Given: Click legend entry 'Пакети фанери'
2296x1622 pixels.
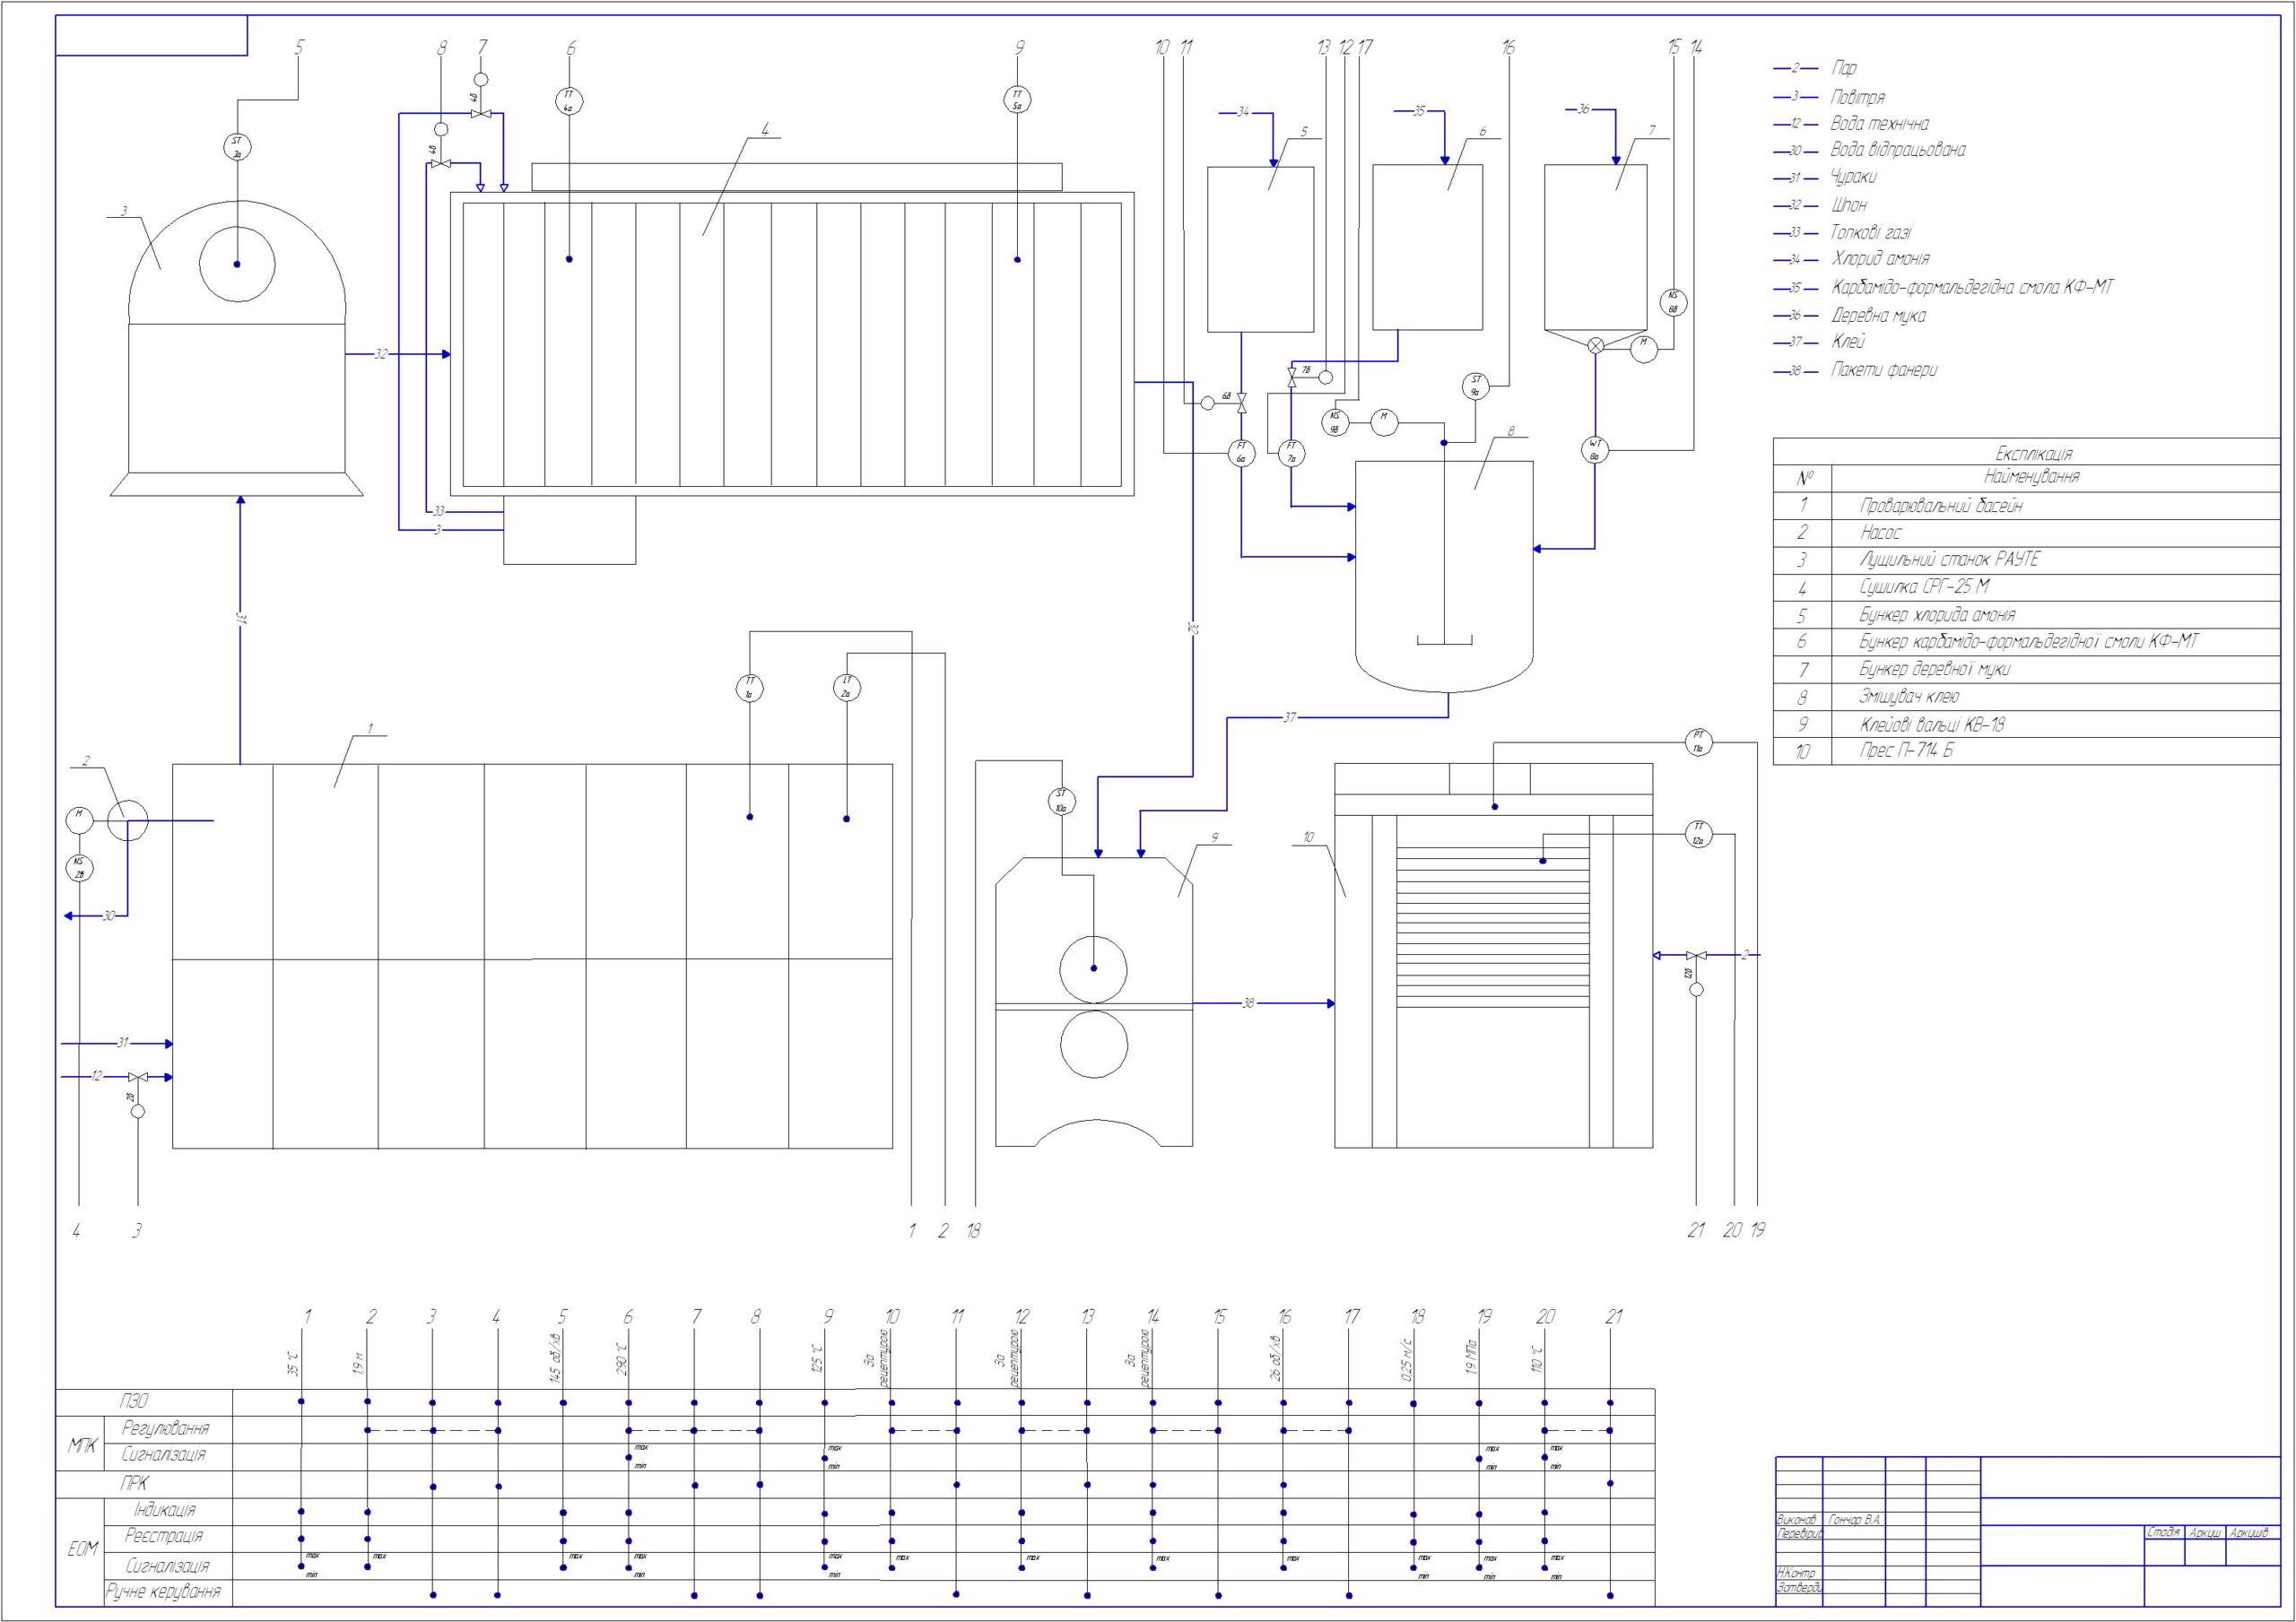Looking at the screenshot, I should 1884,370.
